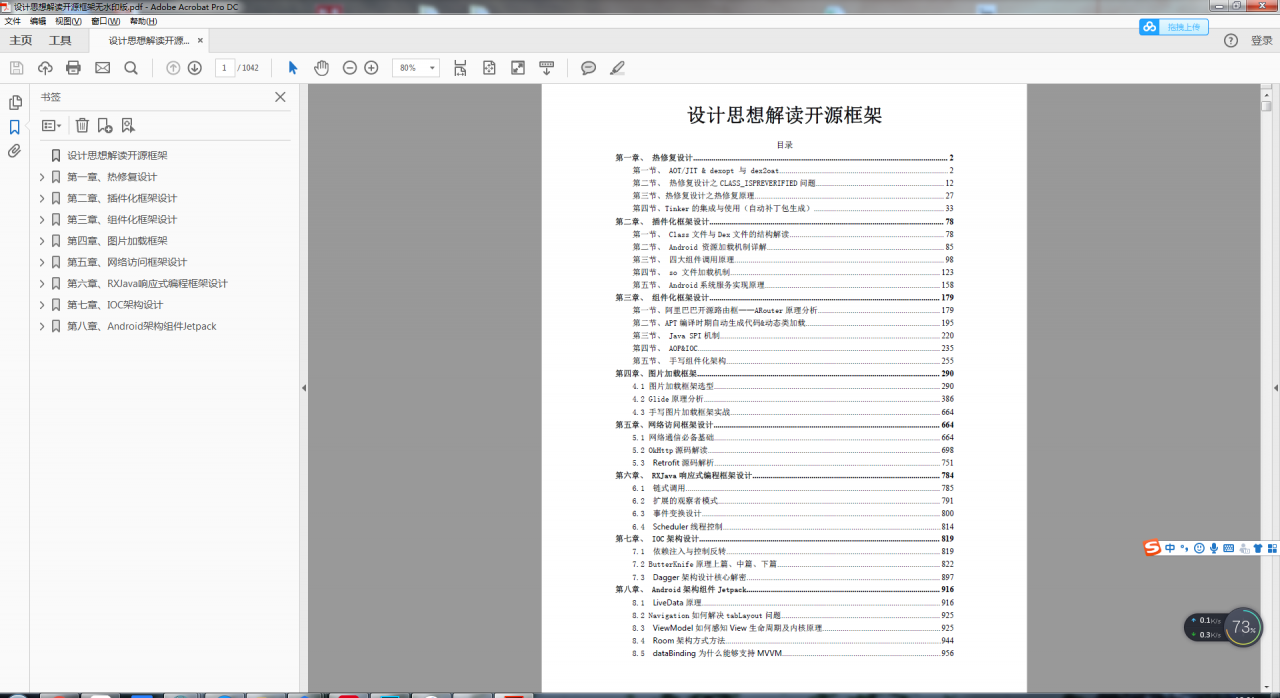The width and height of the screenshot is (1280, 698).
Task: Open the Sogou toolbox grid icon
Action: point(1273,548)
